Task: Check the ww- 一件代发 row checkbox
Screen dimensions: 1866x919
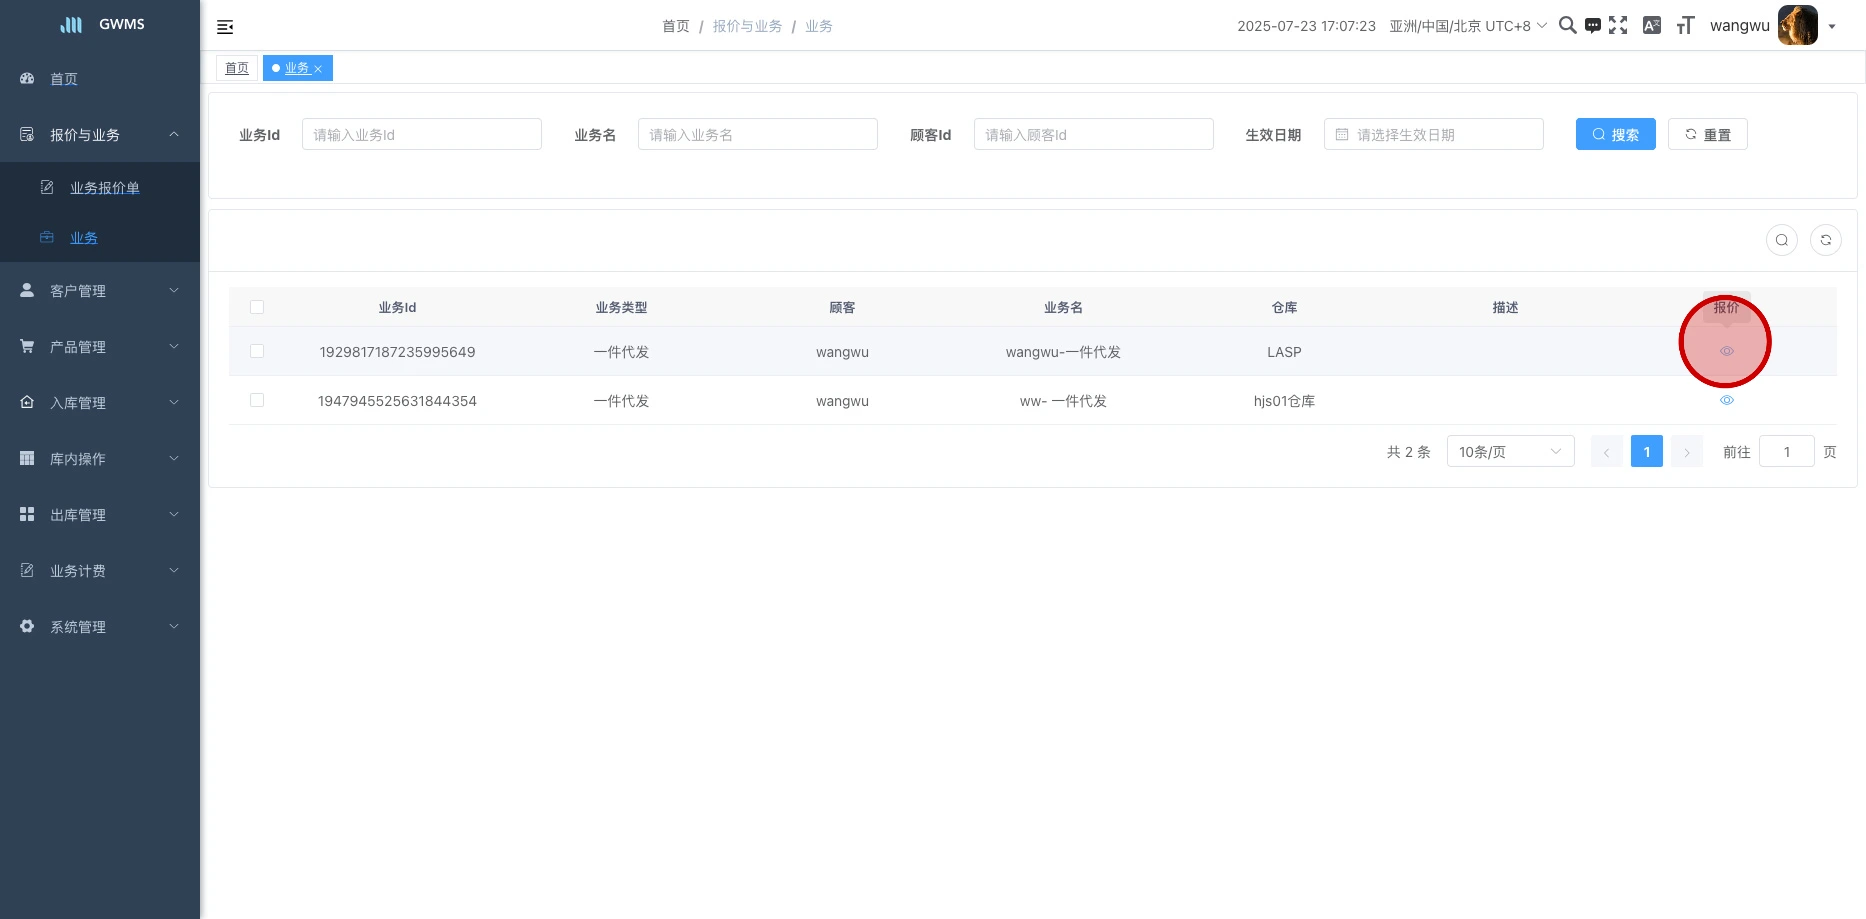Action: 257,400
